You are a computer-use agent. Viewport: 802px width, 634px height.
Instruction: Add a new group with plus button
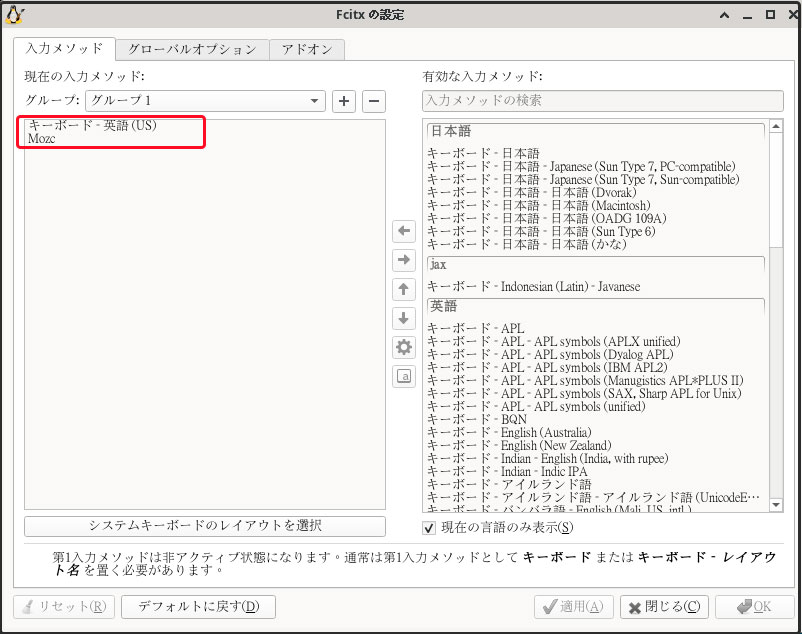coord(344,101)
